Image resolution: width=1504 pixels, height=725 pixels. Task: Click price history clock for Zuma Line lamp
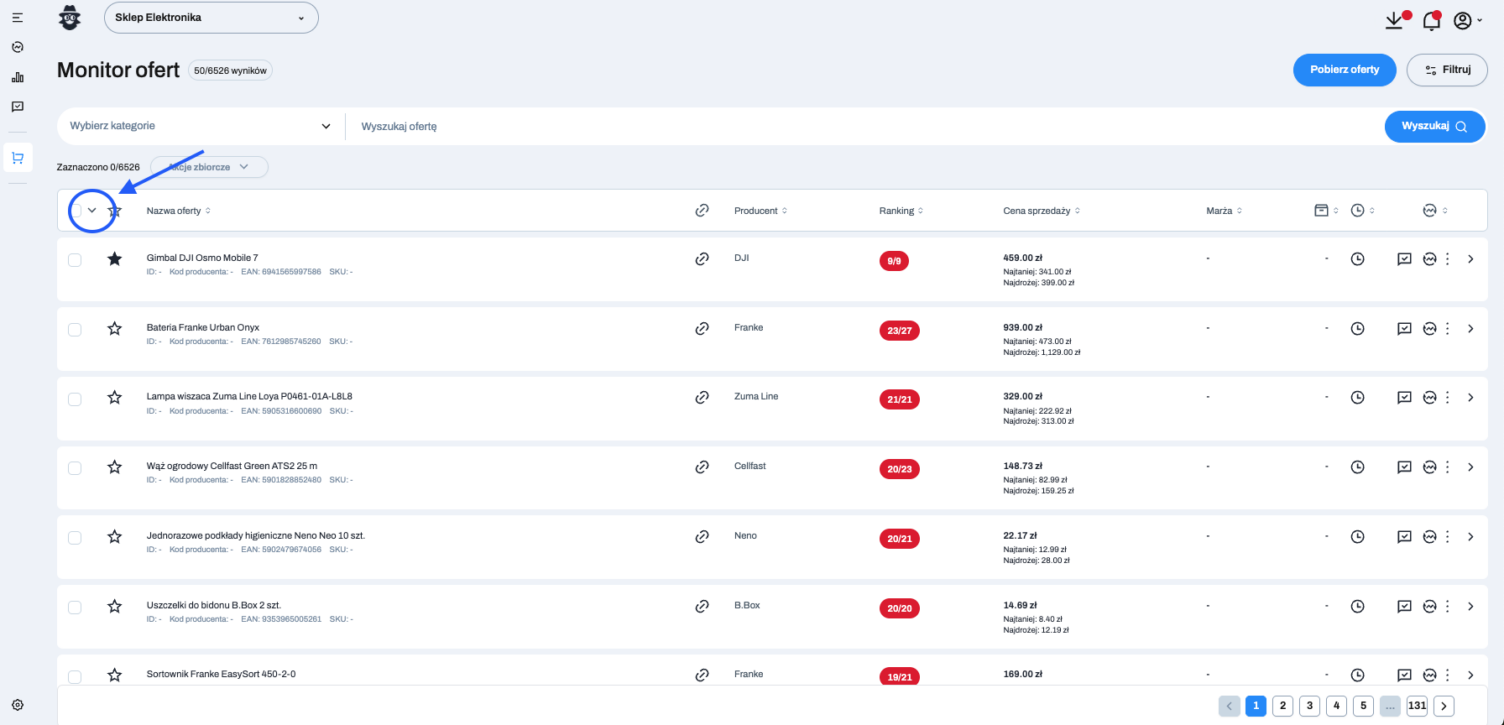pyautogui.click(x=1357, y=397)
